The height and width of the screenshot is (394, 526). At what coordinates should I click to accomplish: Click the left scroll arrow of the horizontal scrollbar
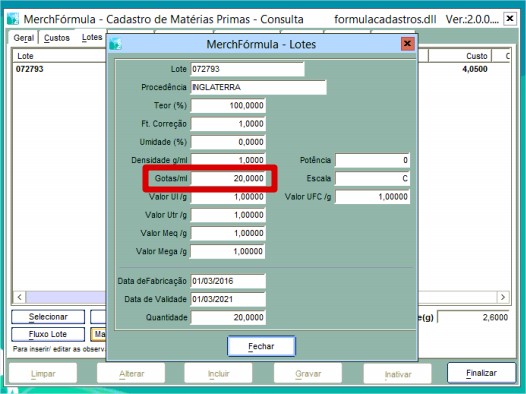pyautogui.click(x=19, y=297)
